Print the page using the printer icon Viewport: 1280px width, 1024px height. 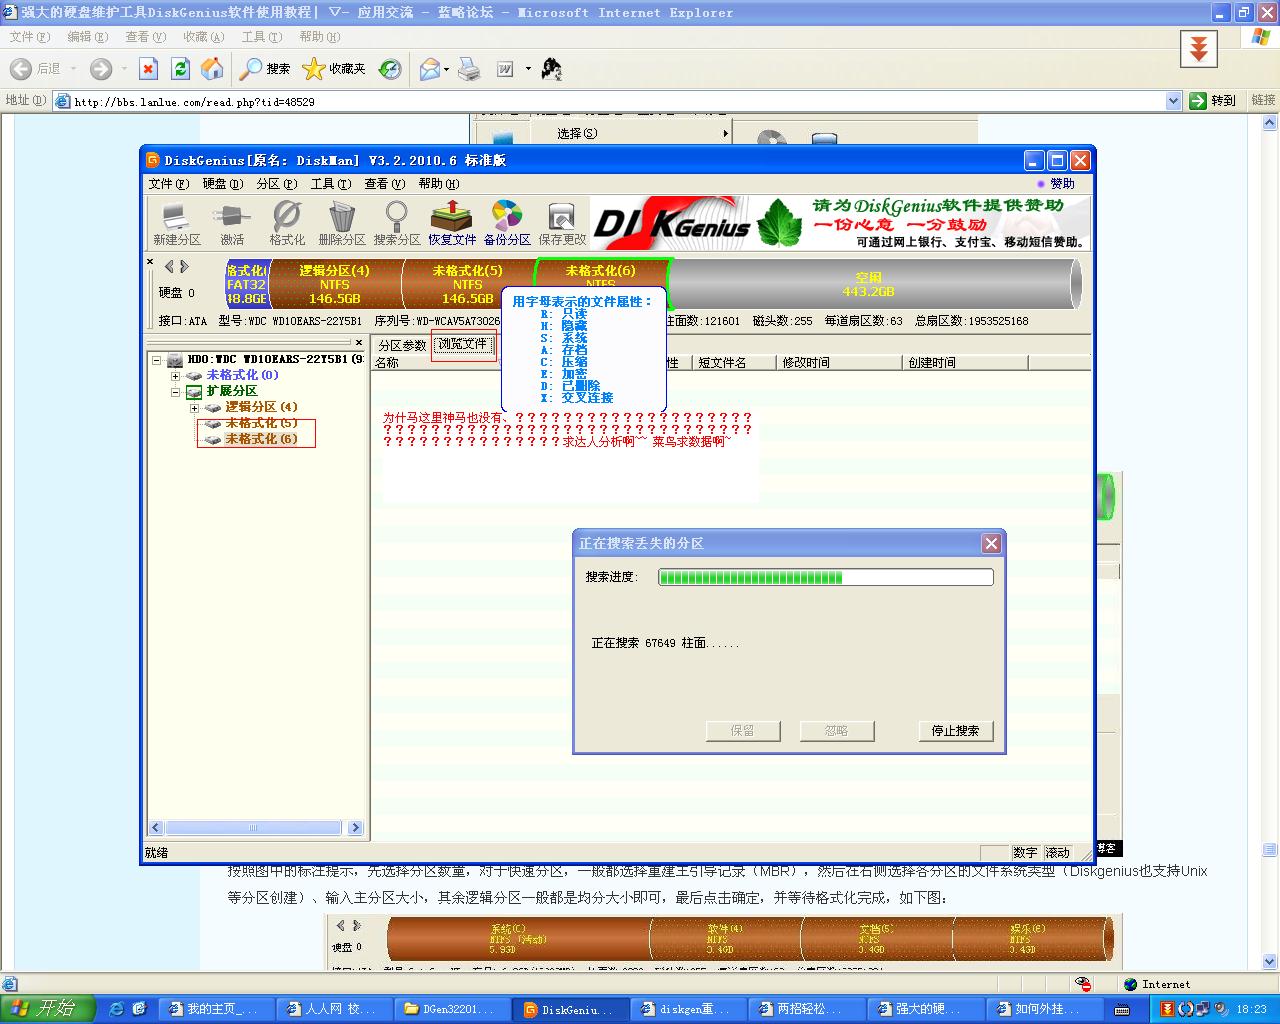pos(469,69)
